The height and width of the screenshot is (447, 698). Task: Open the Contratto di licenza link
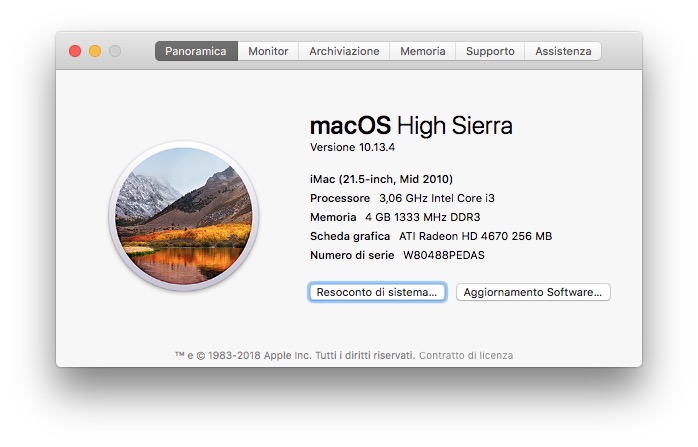[466, 355]
